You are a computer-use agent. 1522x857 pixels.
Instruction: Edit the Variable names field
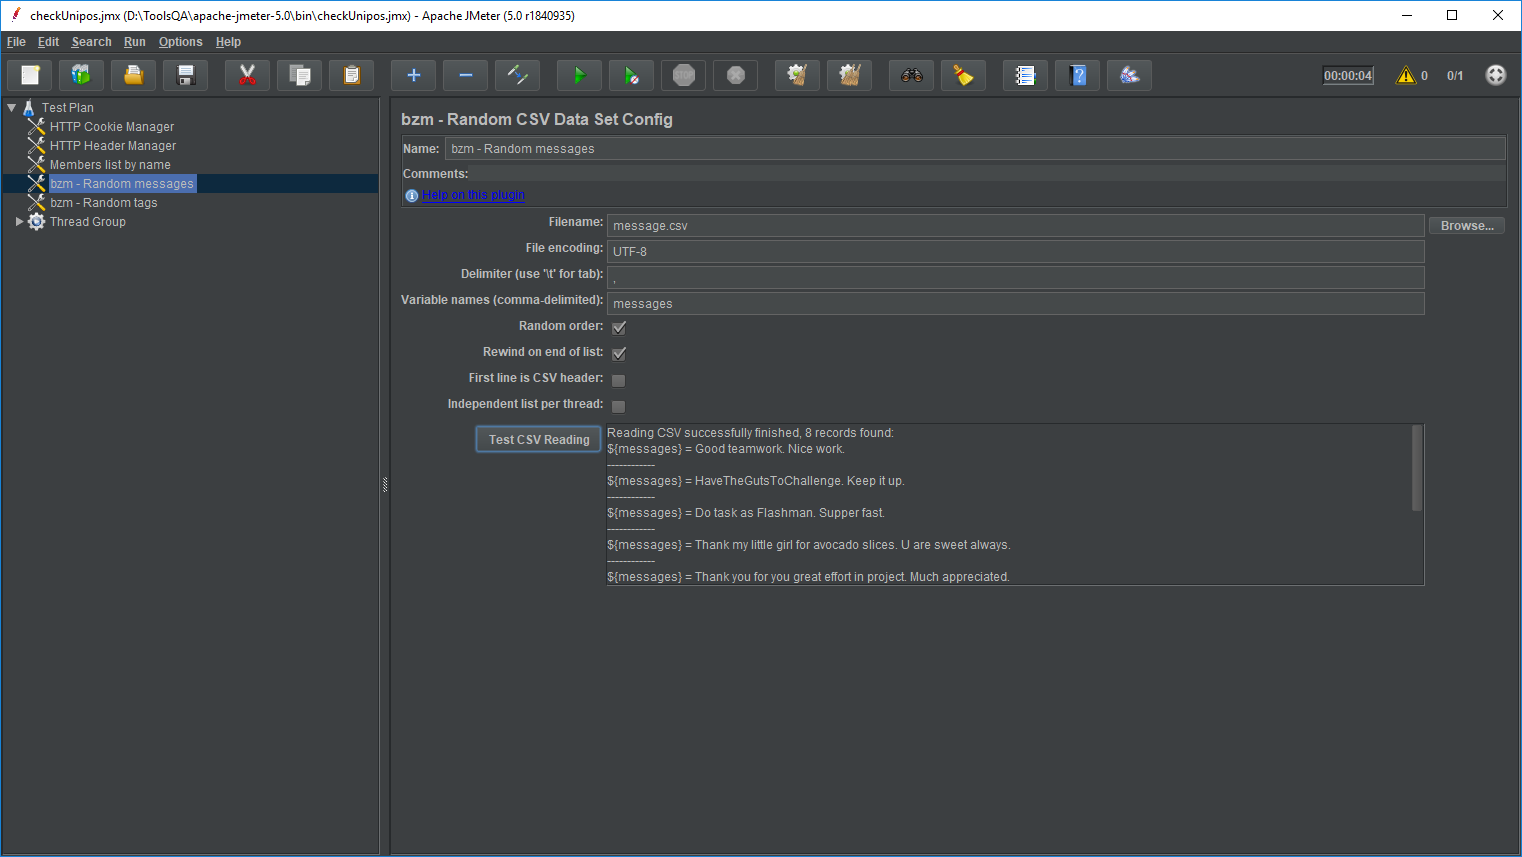pos(1015,304)
